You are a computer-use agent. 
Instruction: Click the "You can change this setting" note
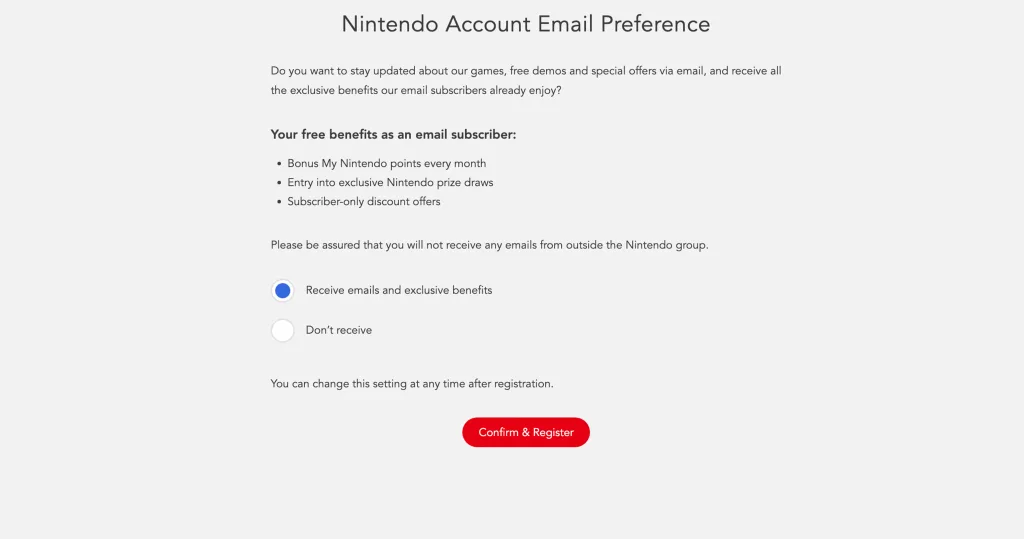(411, 384)
